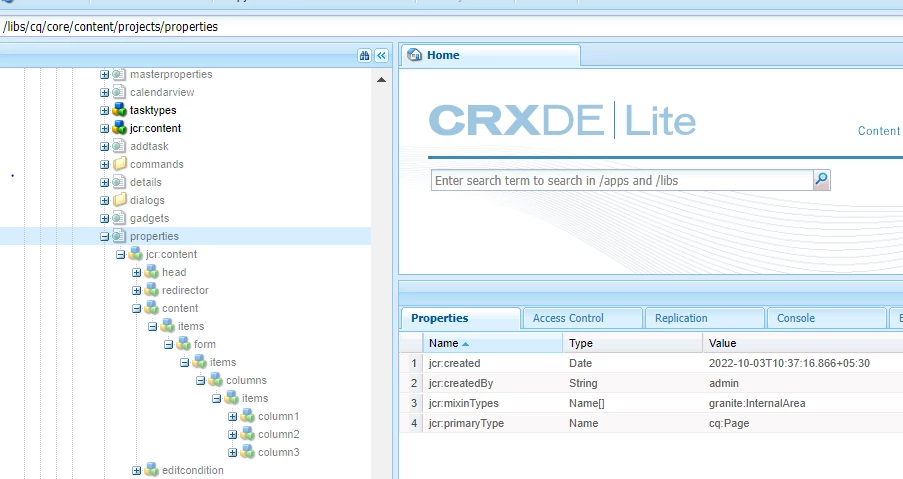Click the dialogs folder icon
This screenshot has height=479, width=903.
pyautogui.click(x=119, y=200)
